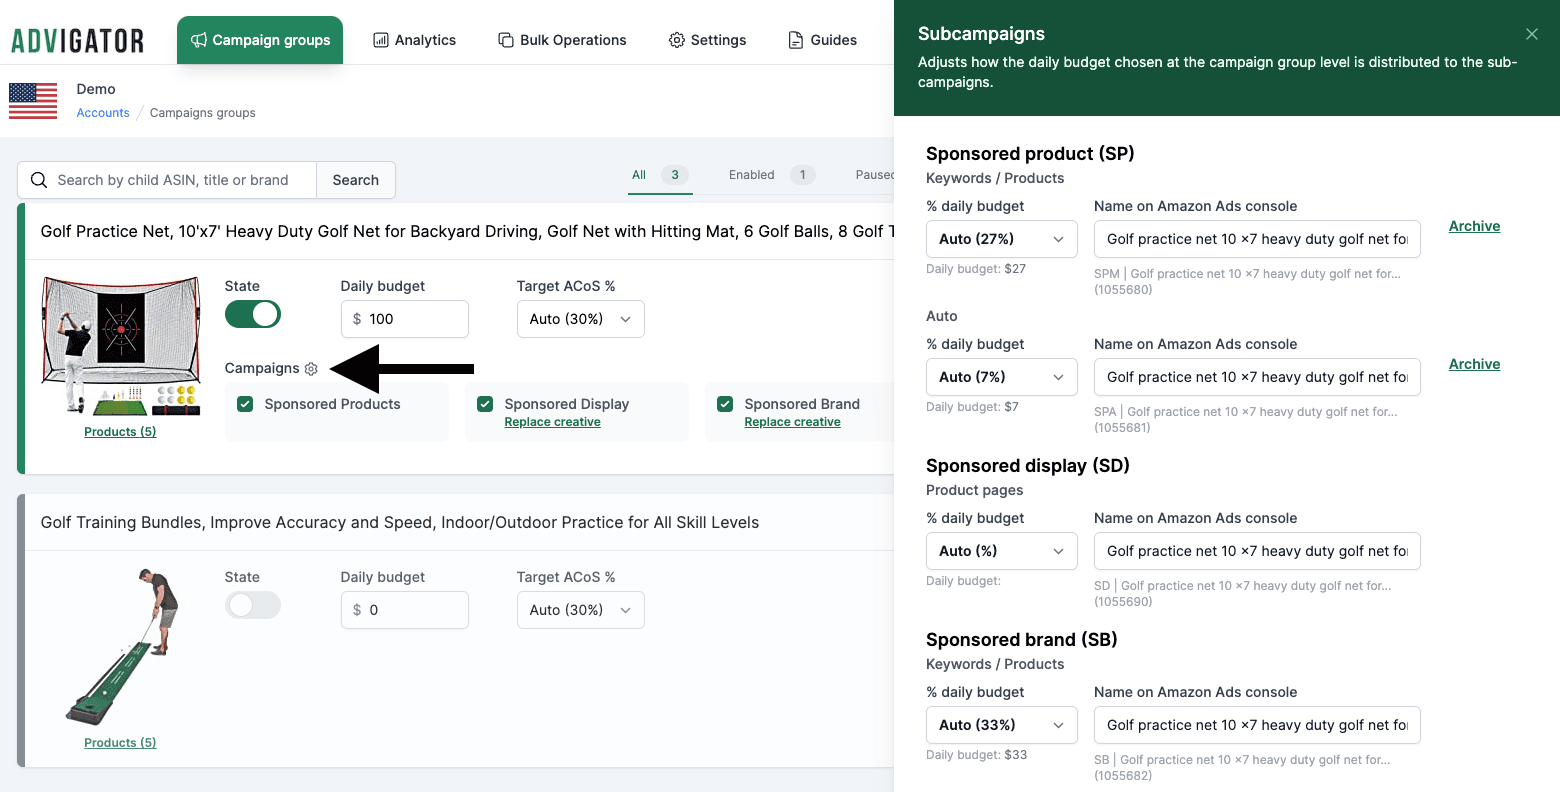1560x792 pixels.
Task: Edit the SP Auto campaign name field
Action: [1257, 377]
